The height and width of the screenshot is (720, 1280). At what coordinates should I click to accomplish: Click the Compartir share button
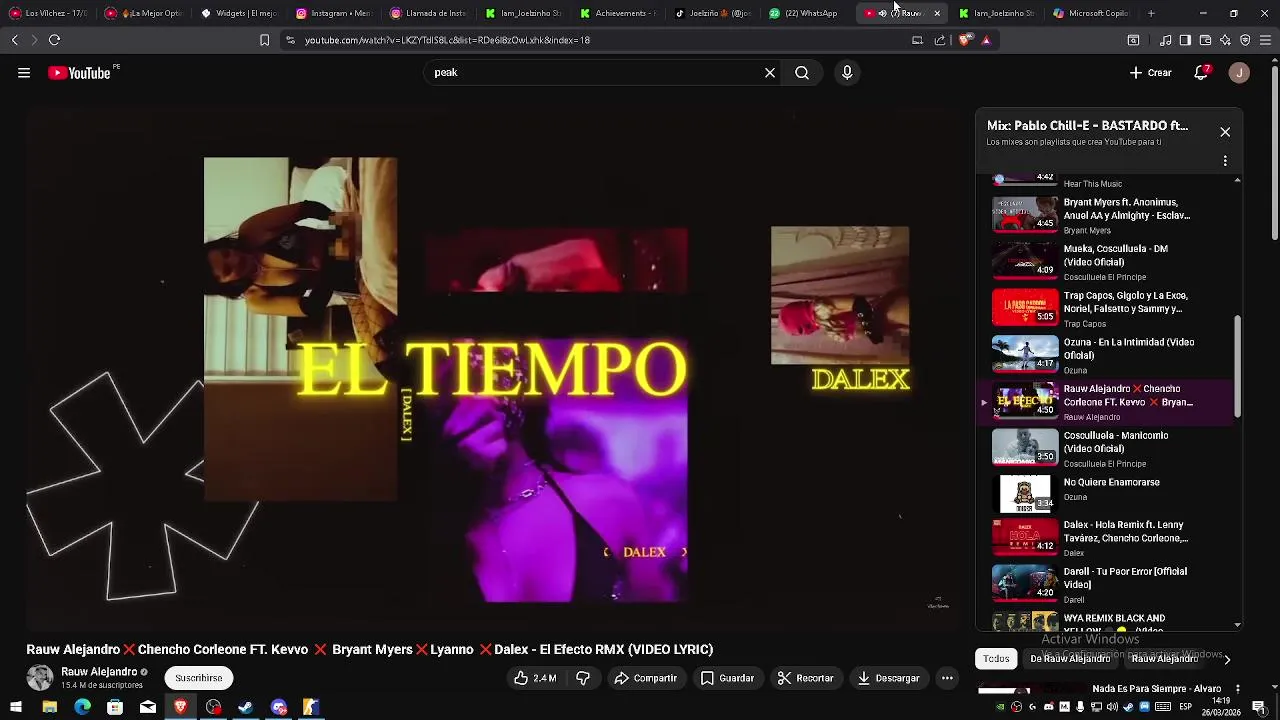[x=645, y=678]
